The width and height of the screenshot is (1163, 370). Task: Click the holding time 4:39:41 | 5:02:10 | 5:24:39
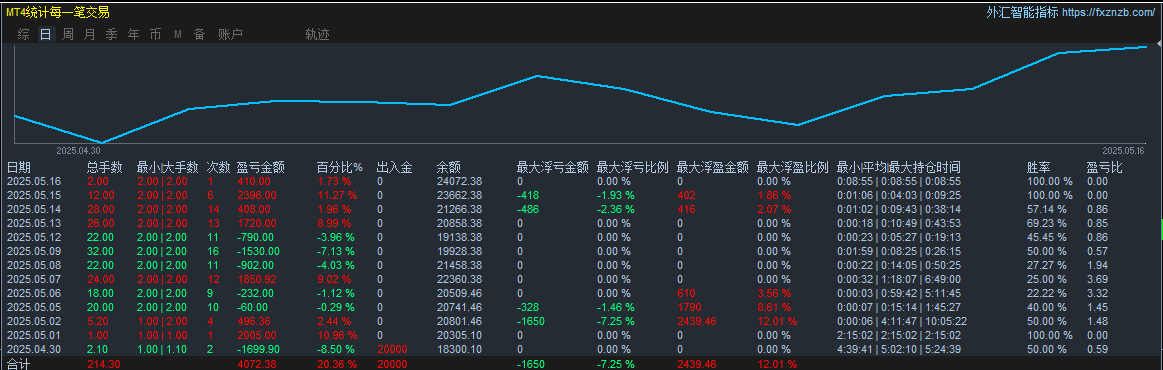pyautogui.click(x=899, y=349)
